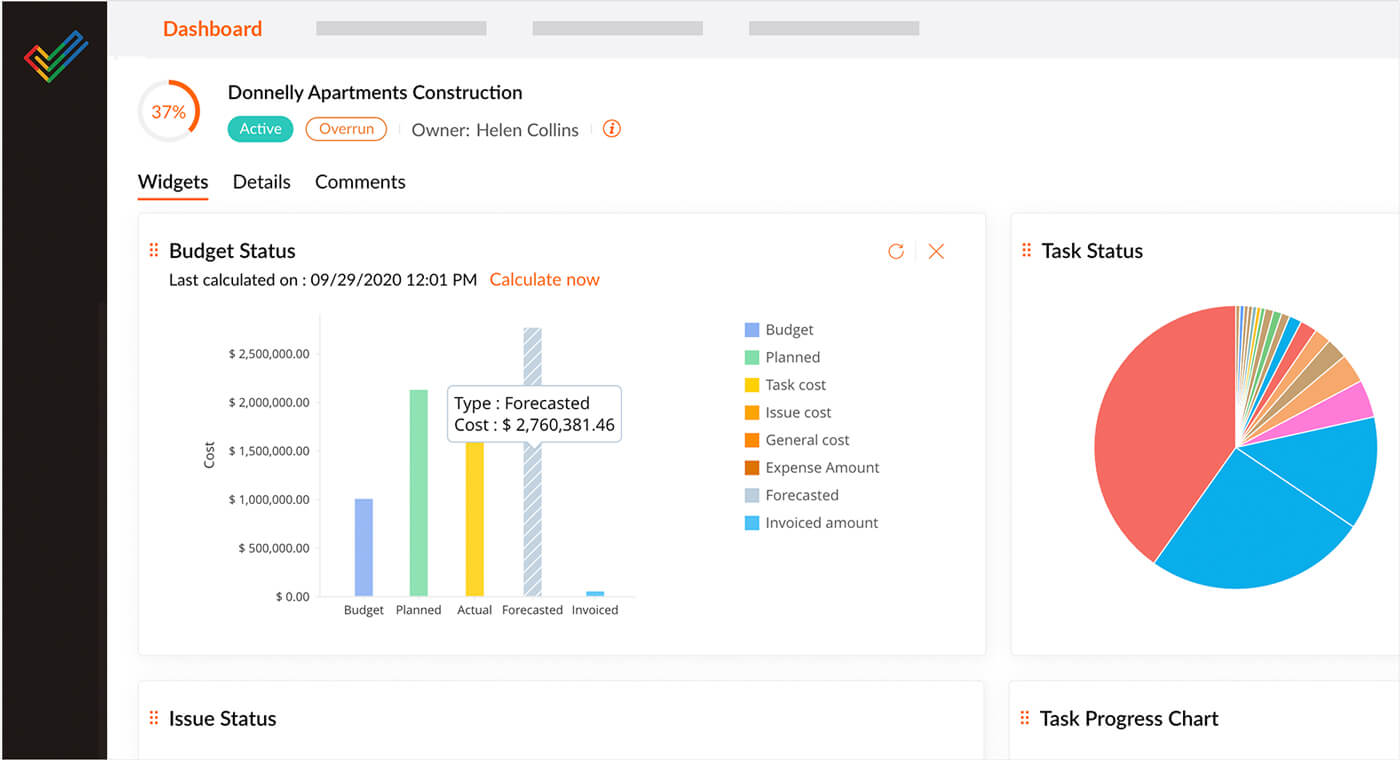Toggle the Forecasted legend entry
Viewport: 1400px width, 760px height.
pos(800,495)
